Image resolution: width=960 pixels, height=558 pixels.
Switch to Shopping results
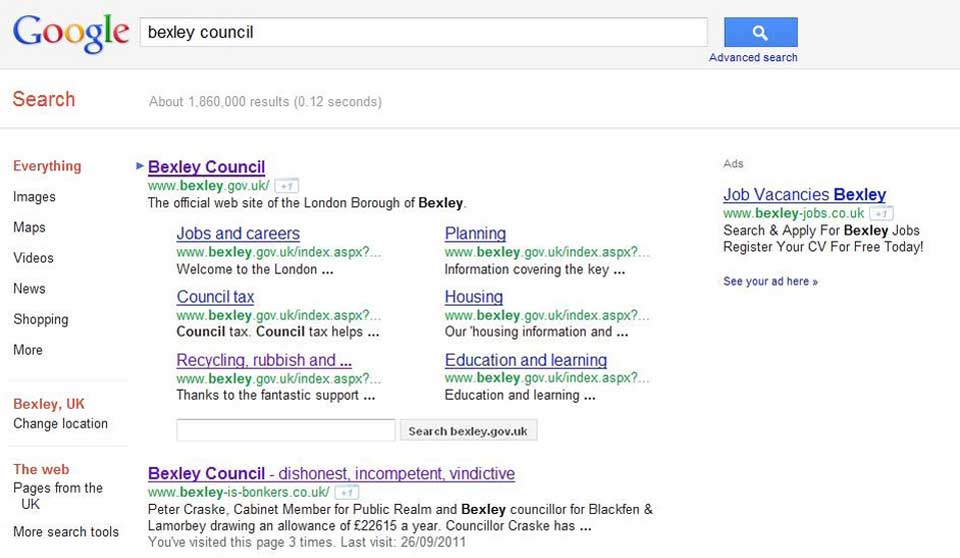pyautogui.click(x=40, y=319)
